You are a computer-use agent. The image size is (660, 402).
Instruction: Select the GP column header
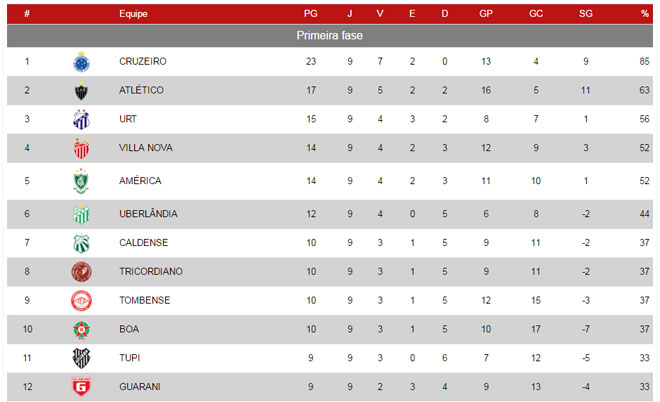click(x=486, y=13)
